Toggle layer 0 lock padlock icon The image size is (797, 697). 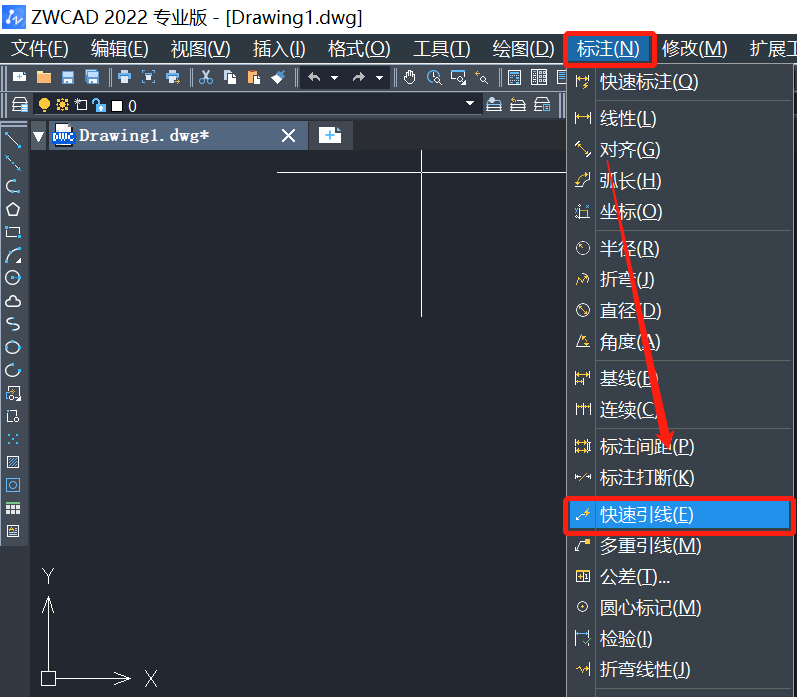coord(99,105)
